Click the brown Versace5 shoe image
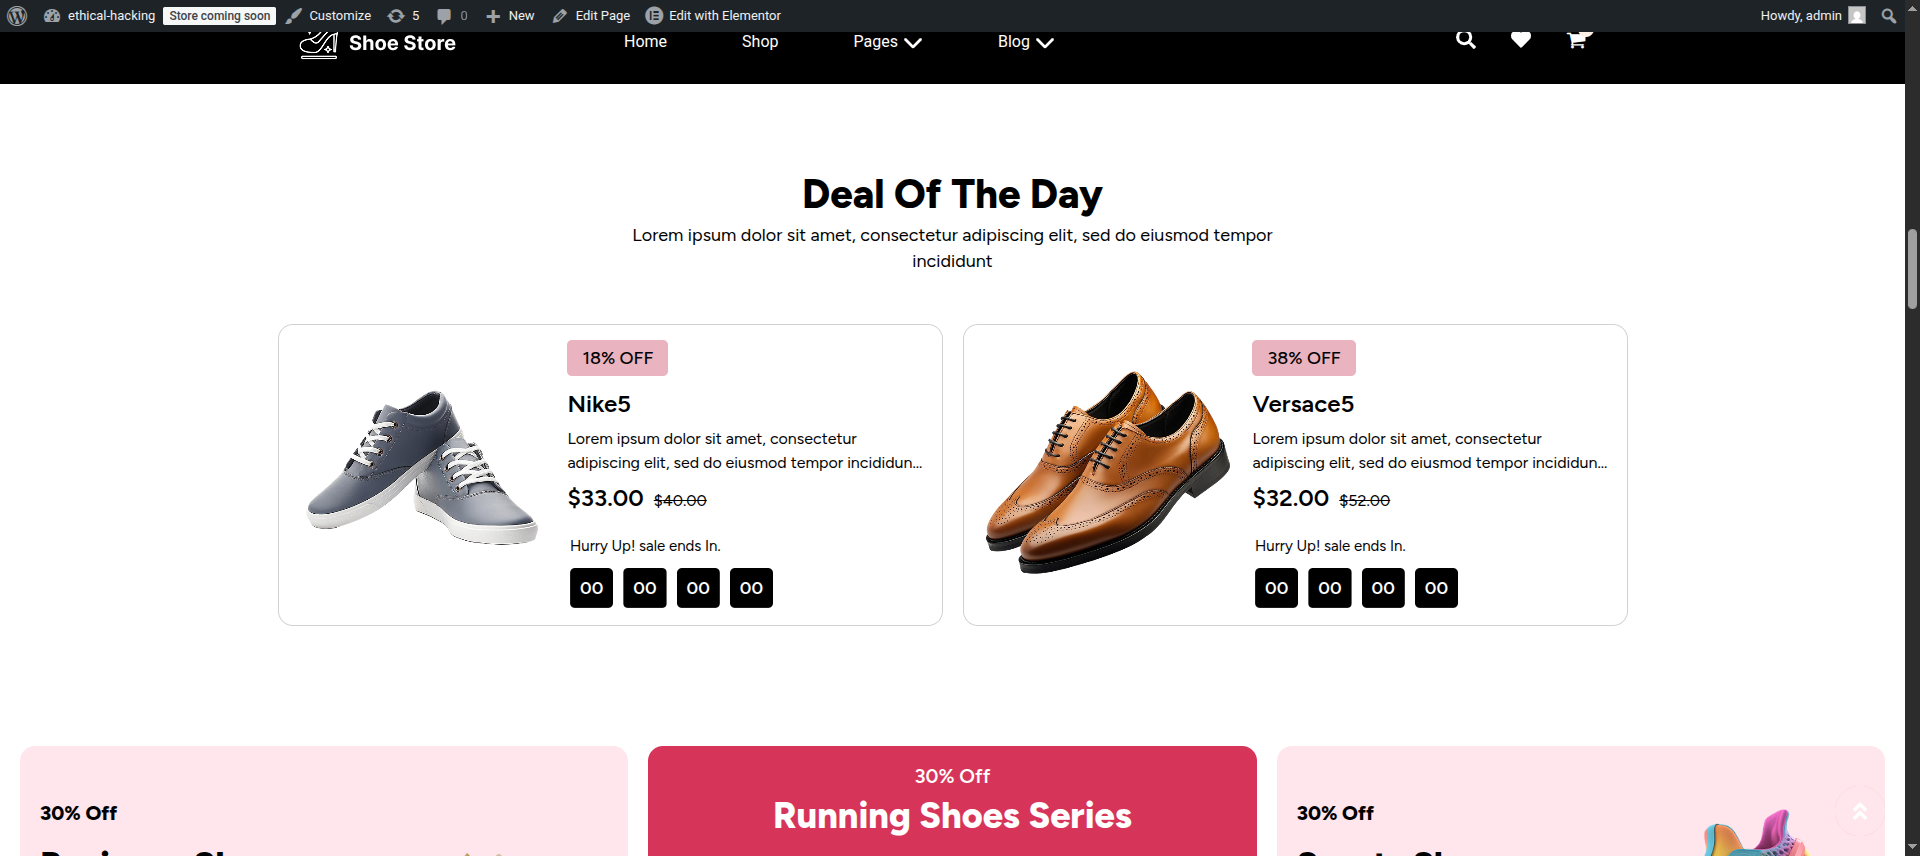The height and width of the screenshot is (856, 1920). point(1107,472)
